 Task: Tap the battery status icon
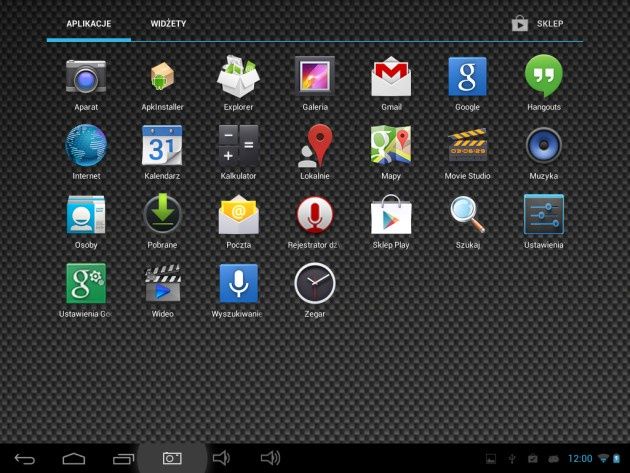(616, 459)
